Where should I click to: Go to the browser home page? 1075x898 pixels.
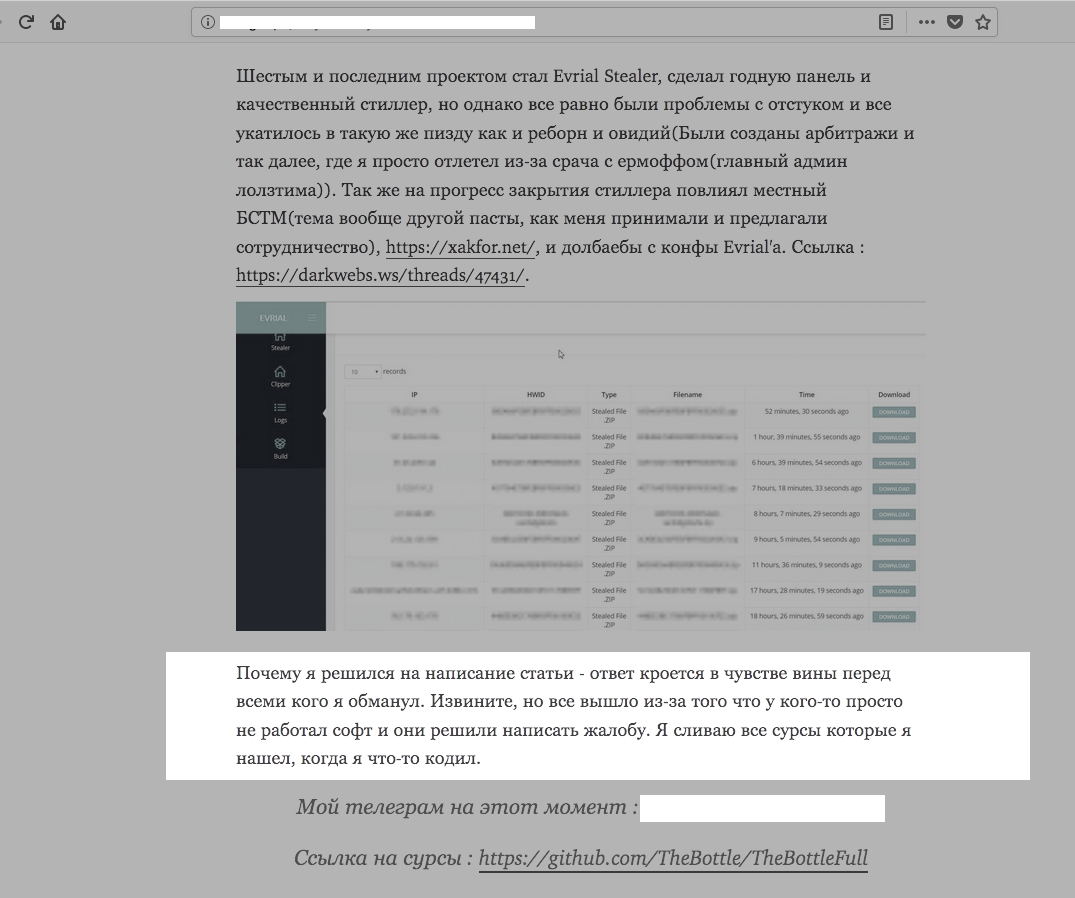click(x=58, y=22)
